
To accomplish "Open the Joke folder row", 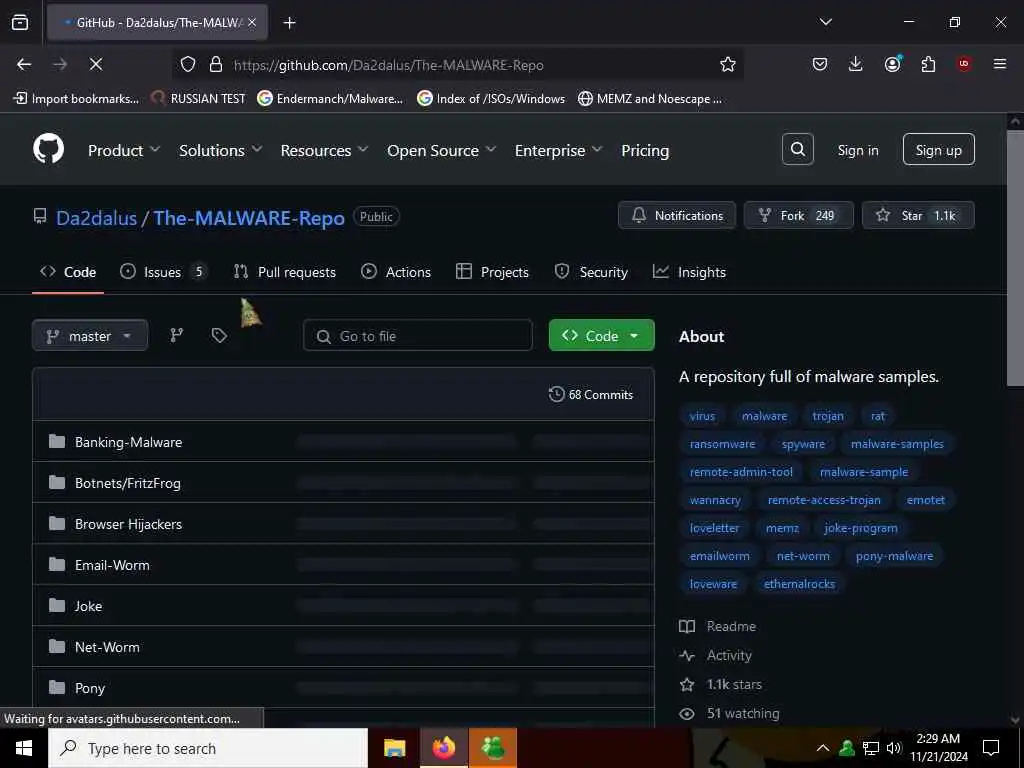I will (343, 606).
